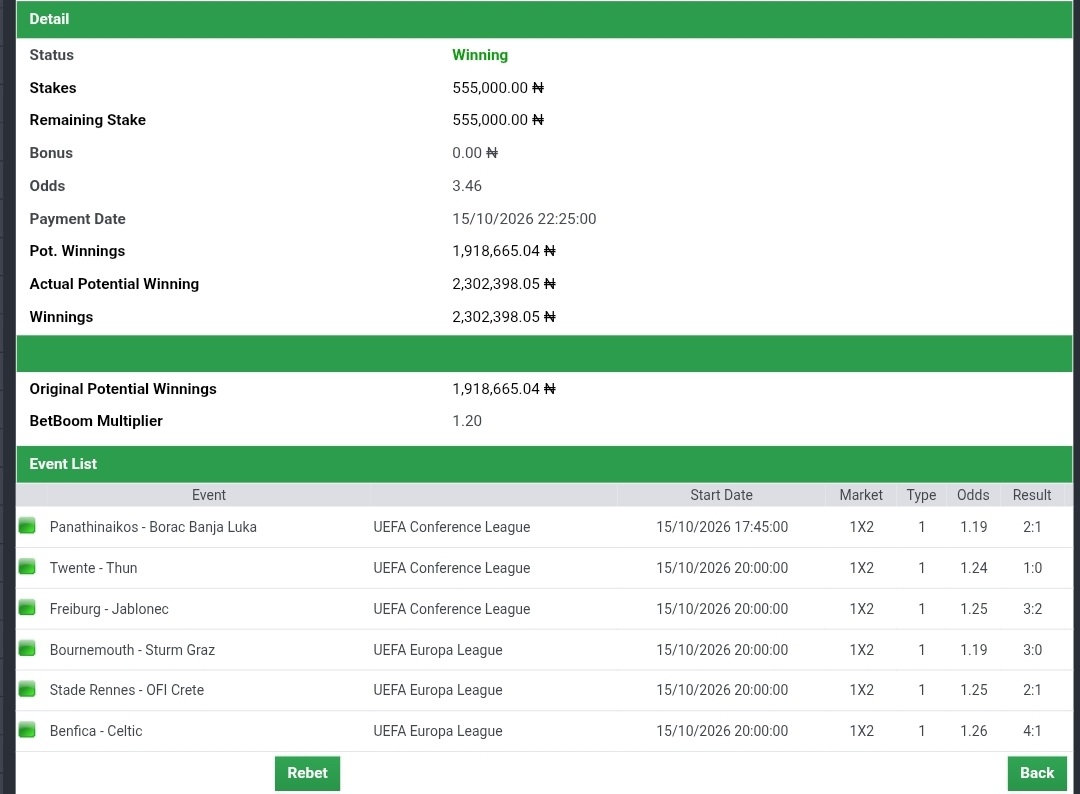Go back using the Back button

click(1037, 773)
